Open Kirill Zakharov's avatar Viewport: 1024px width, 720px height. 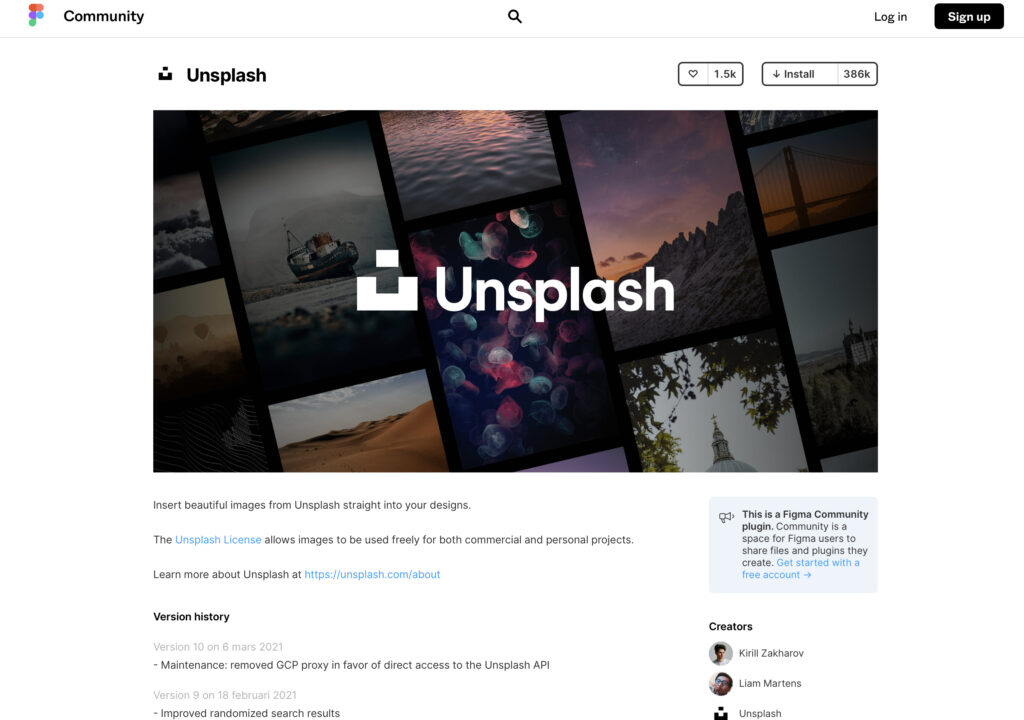point(720,653)
